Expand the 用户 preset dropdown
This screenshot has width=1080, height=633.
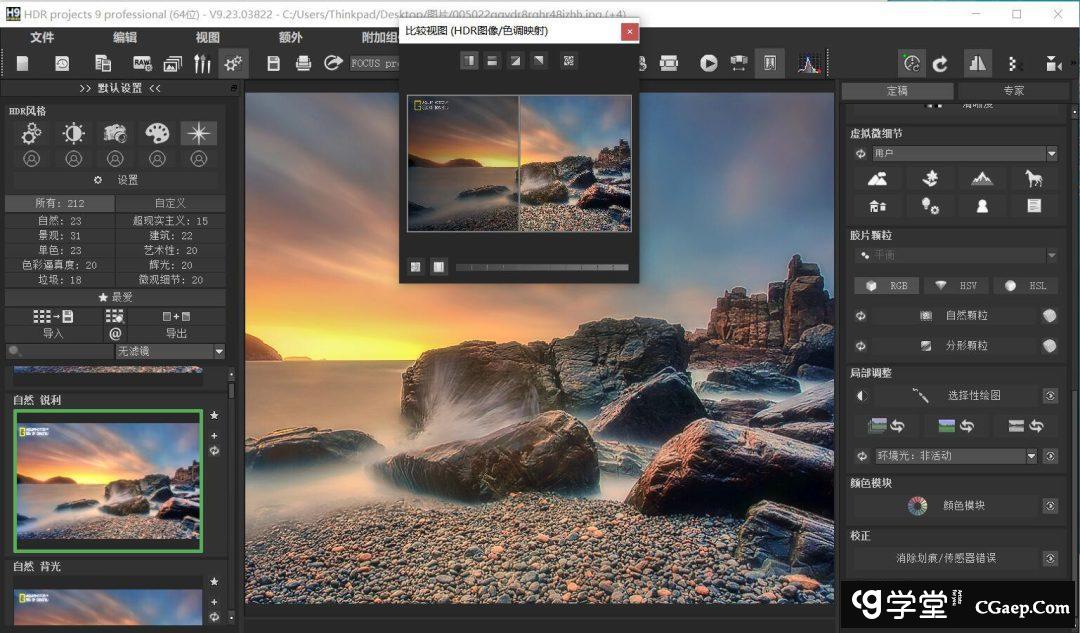pyautogui.click(x=1051, y=154)
